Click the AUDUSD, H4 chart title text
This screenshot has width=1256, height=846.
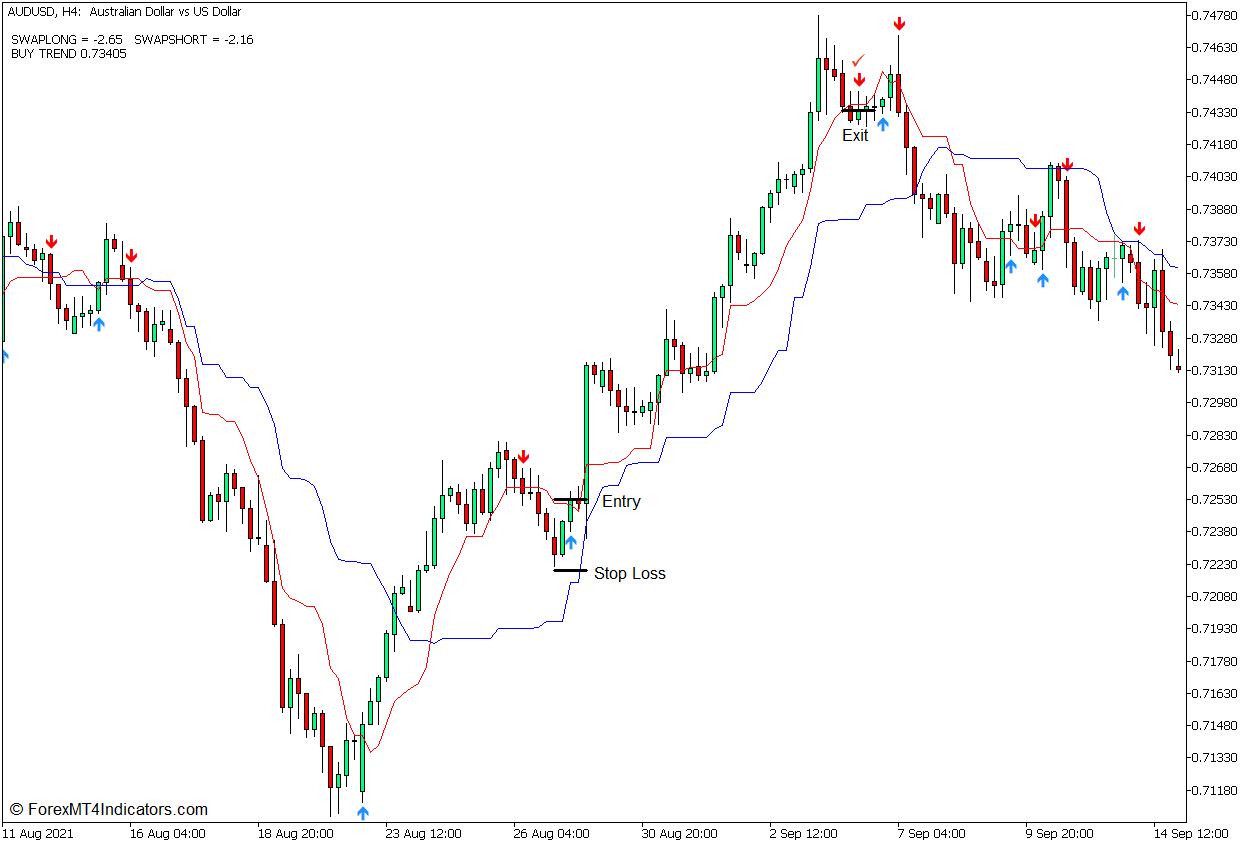pyautogui.click(x=124, y=12)
